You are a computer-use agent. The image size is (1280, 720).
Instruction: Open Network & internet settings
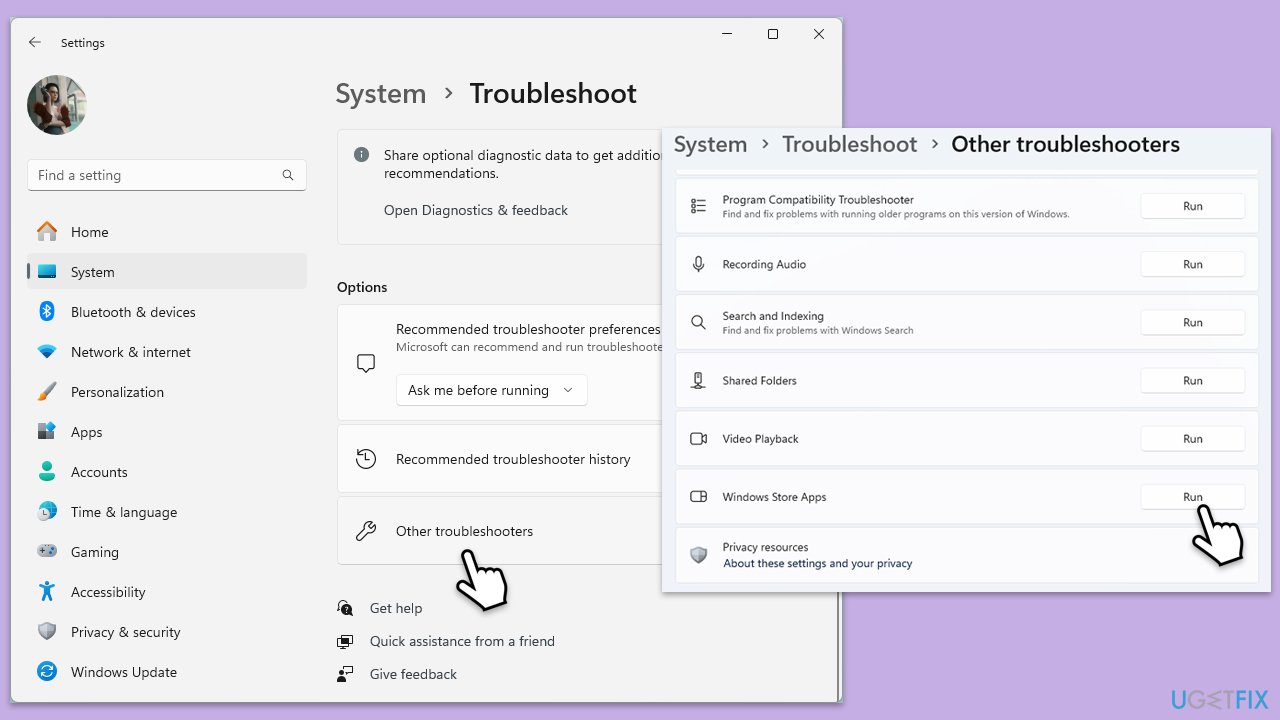pos(167,352)
